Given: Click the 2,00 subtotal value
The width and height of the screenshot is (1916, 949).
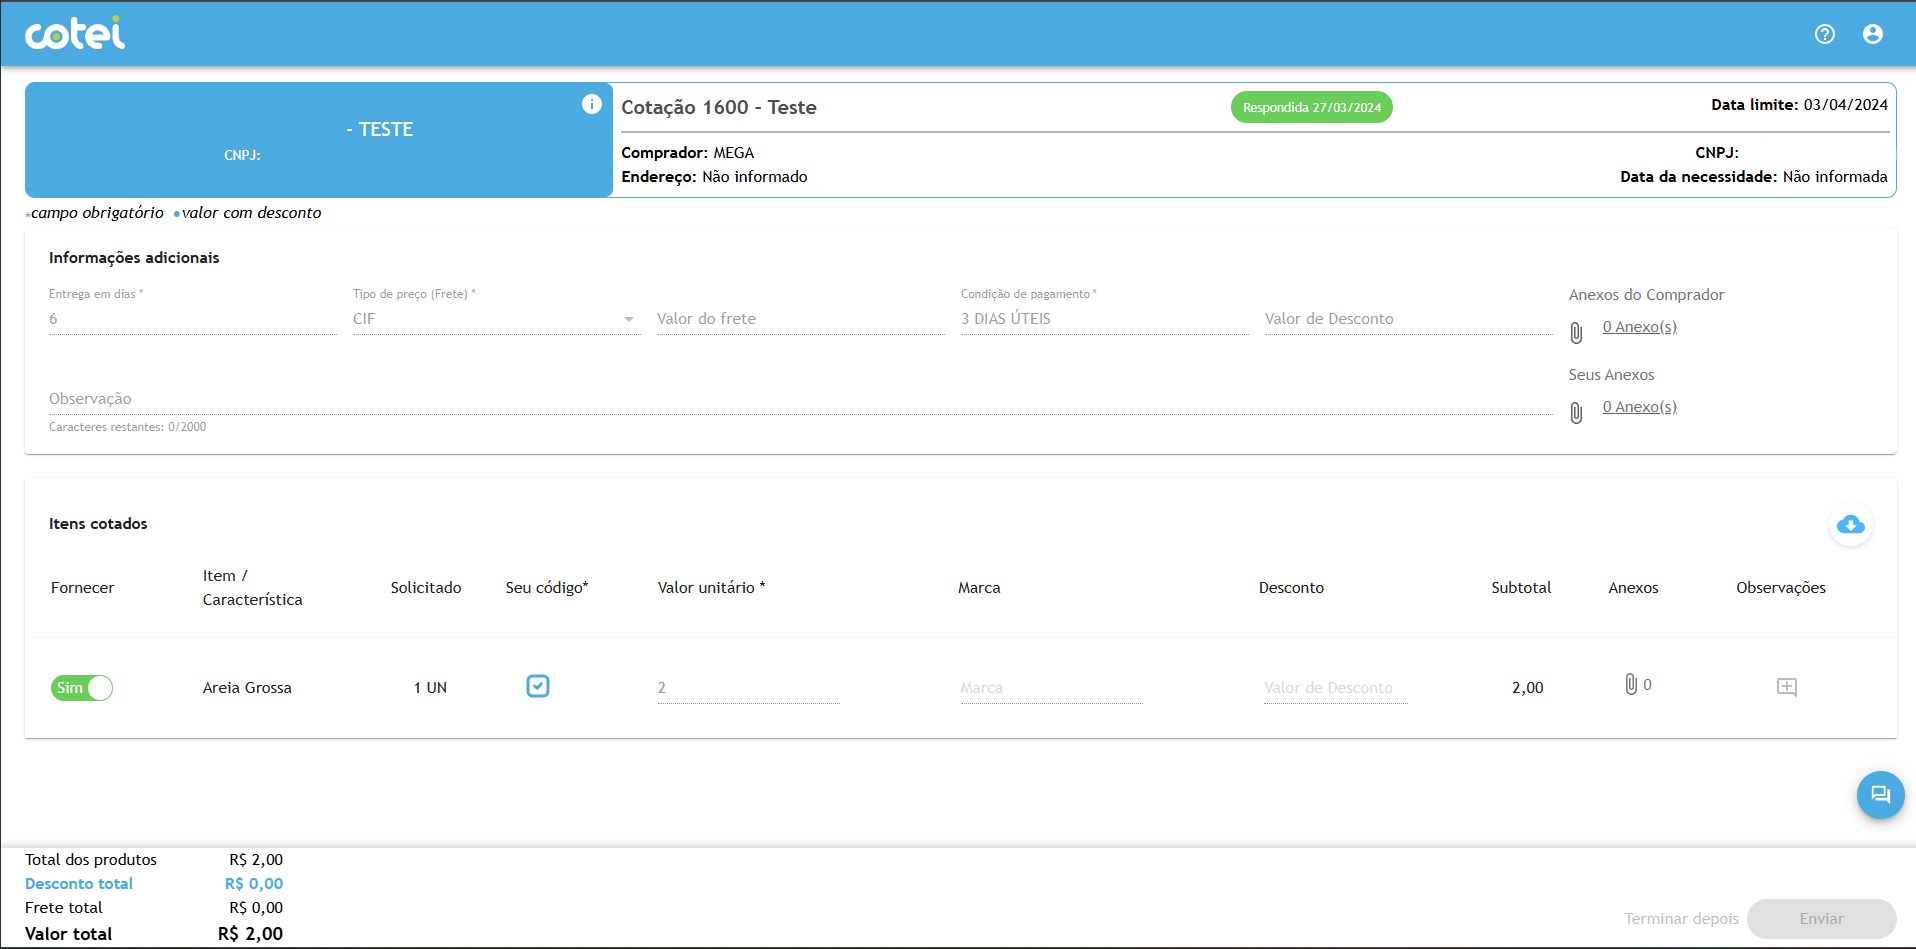Looking at the screenshot, I should tap(1527, 688).
